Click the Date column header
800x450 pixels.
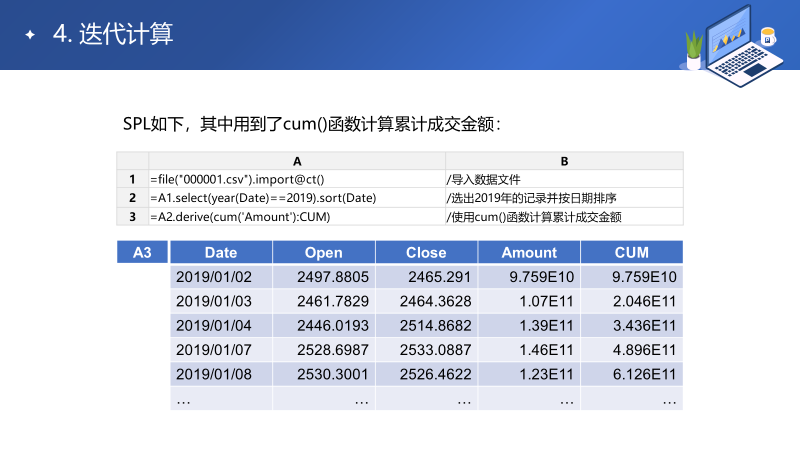[220, 253]
